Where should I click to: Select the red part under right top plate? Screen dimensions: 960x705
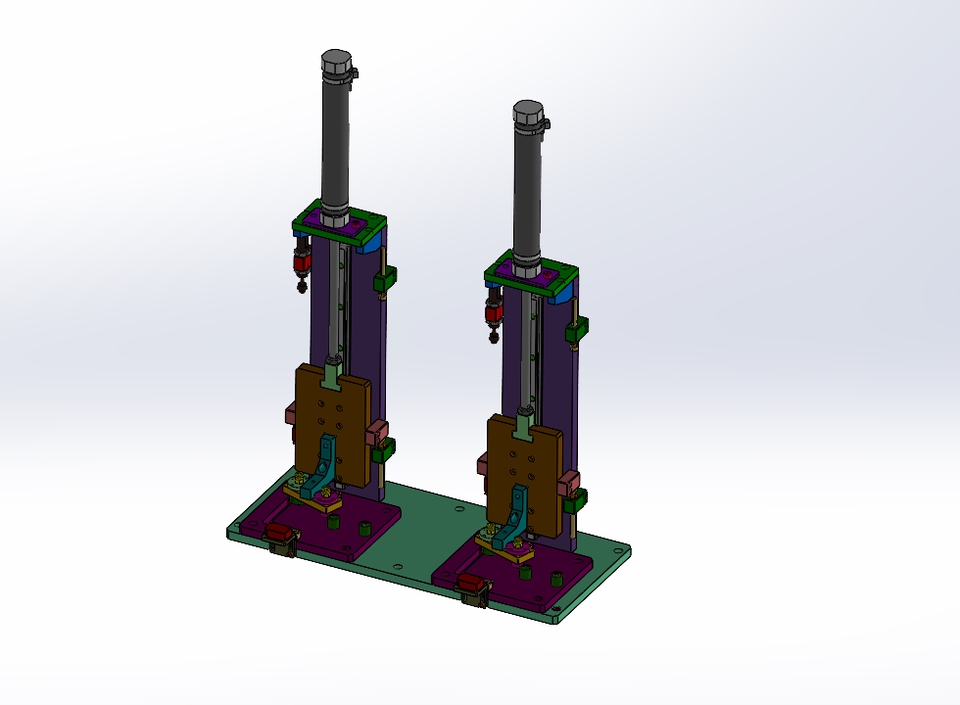point(493,314)
